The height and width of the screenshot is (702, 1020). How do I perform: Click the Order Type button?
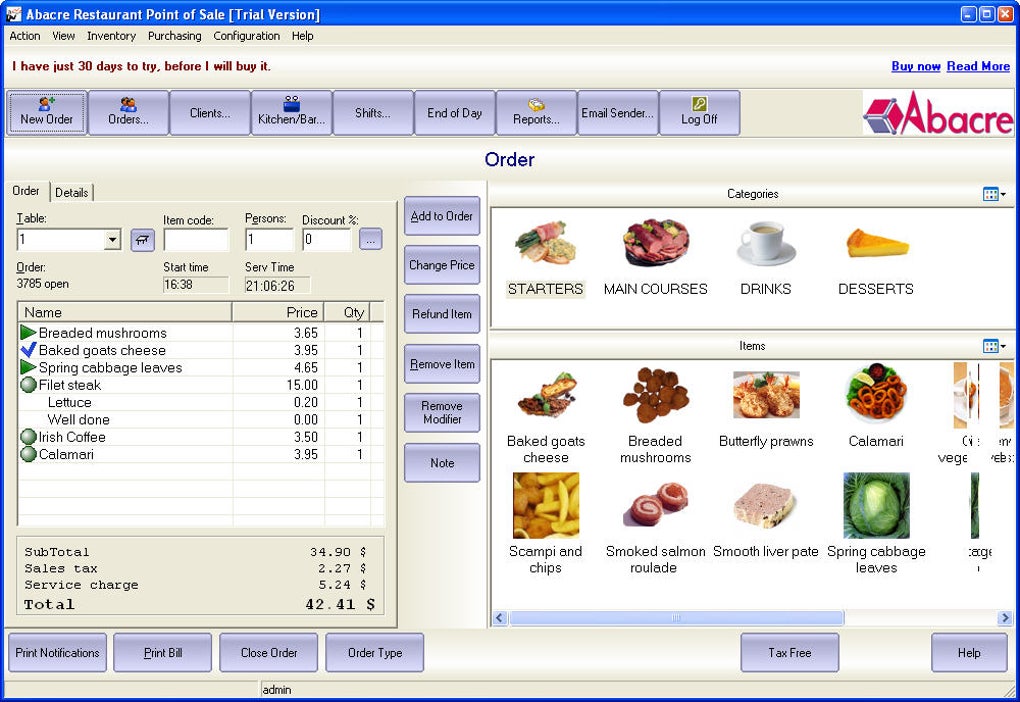[x=375, y=653]
